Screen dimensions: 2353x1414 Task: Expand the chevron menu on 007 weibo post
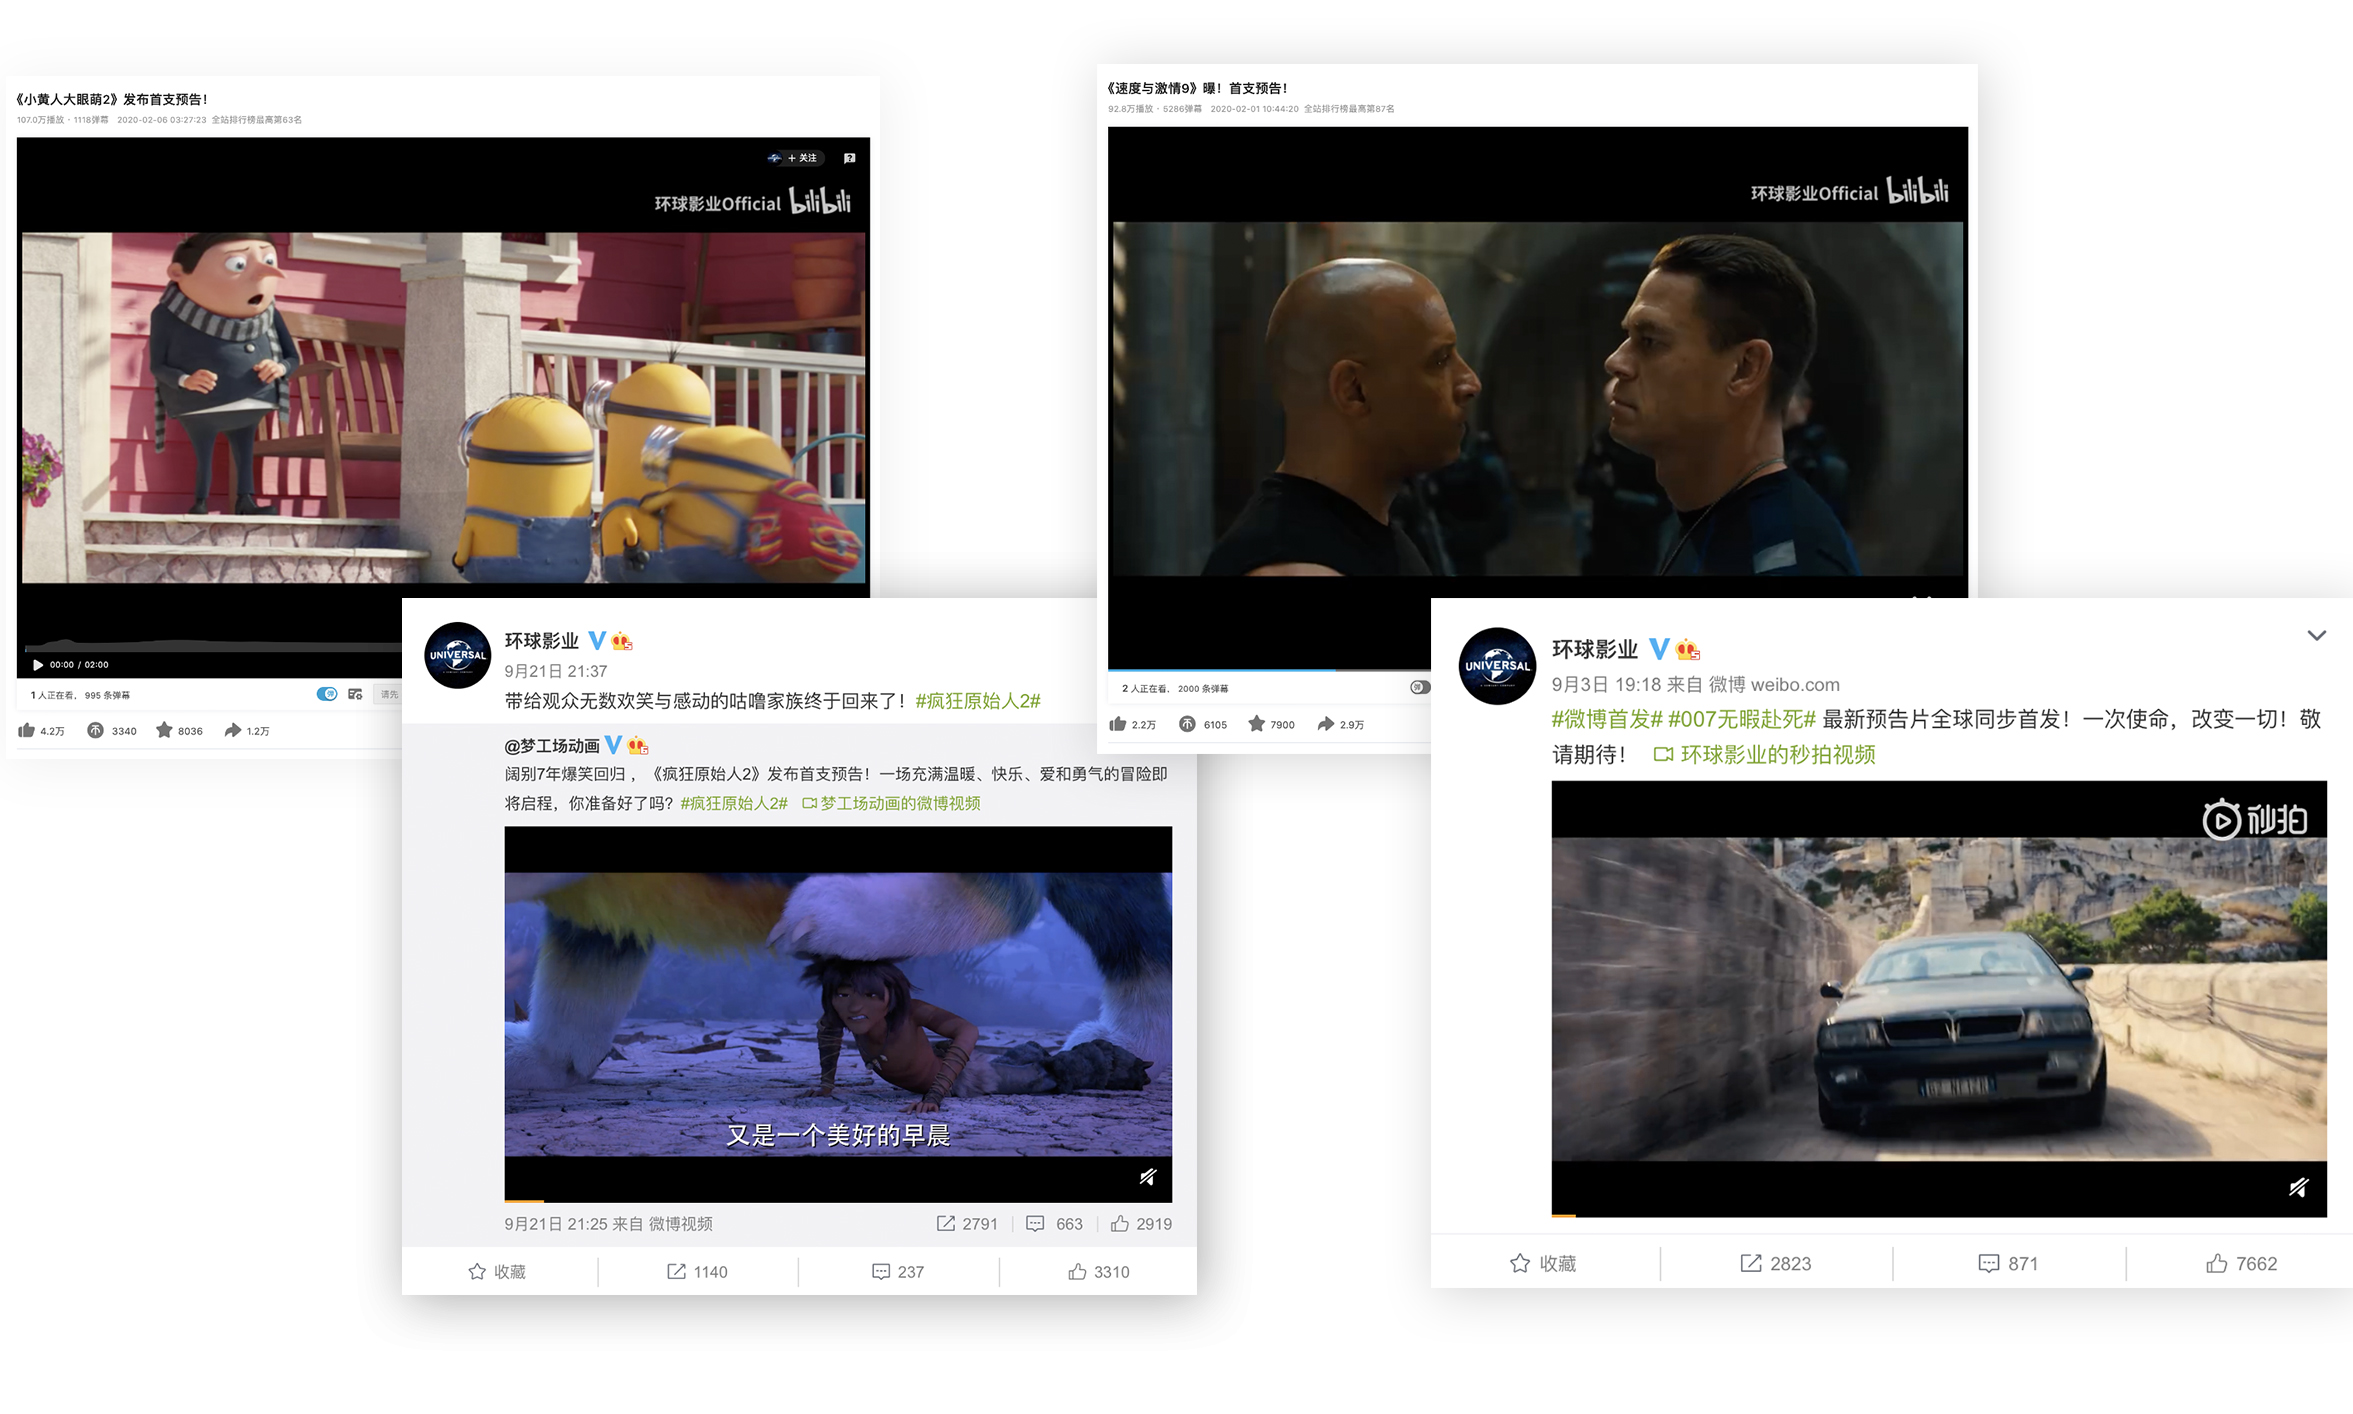(x=2316, y=636)
